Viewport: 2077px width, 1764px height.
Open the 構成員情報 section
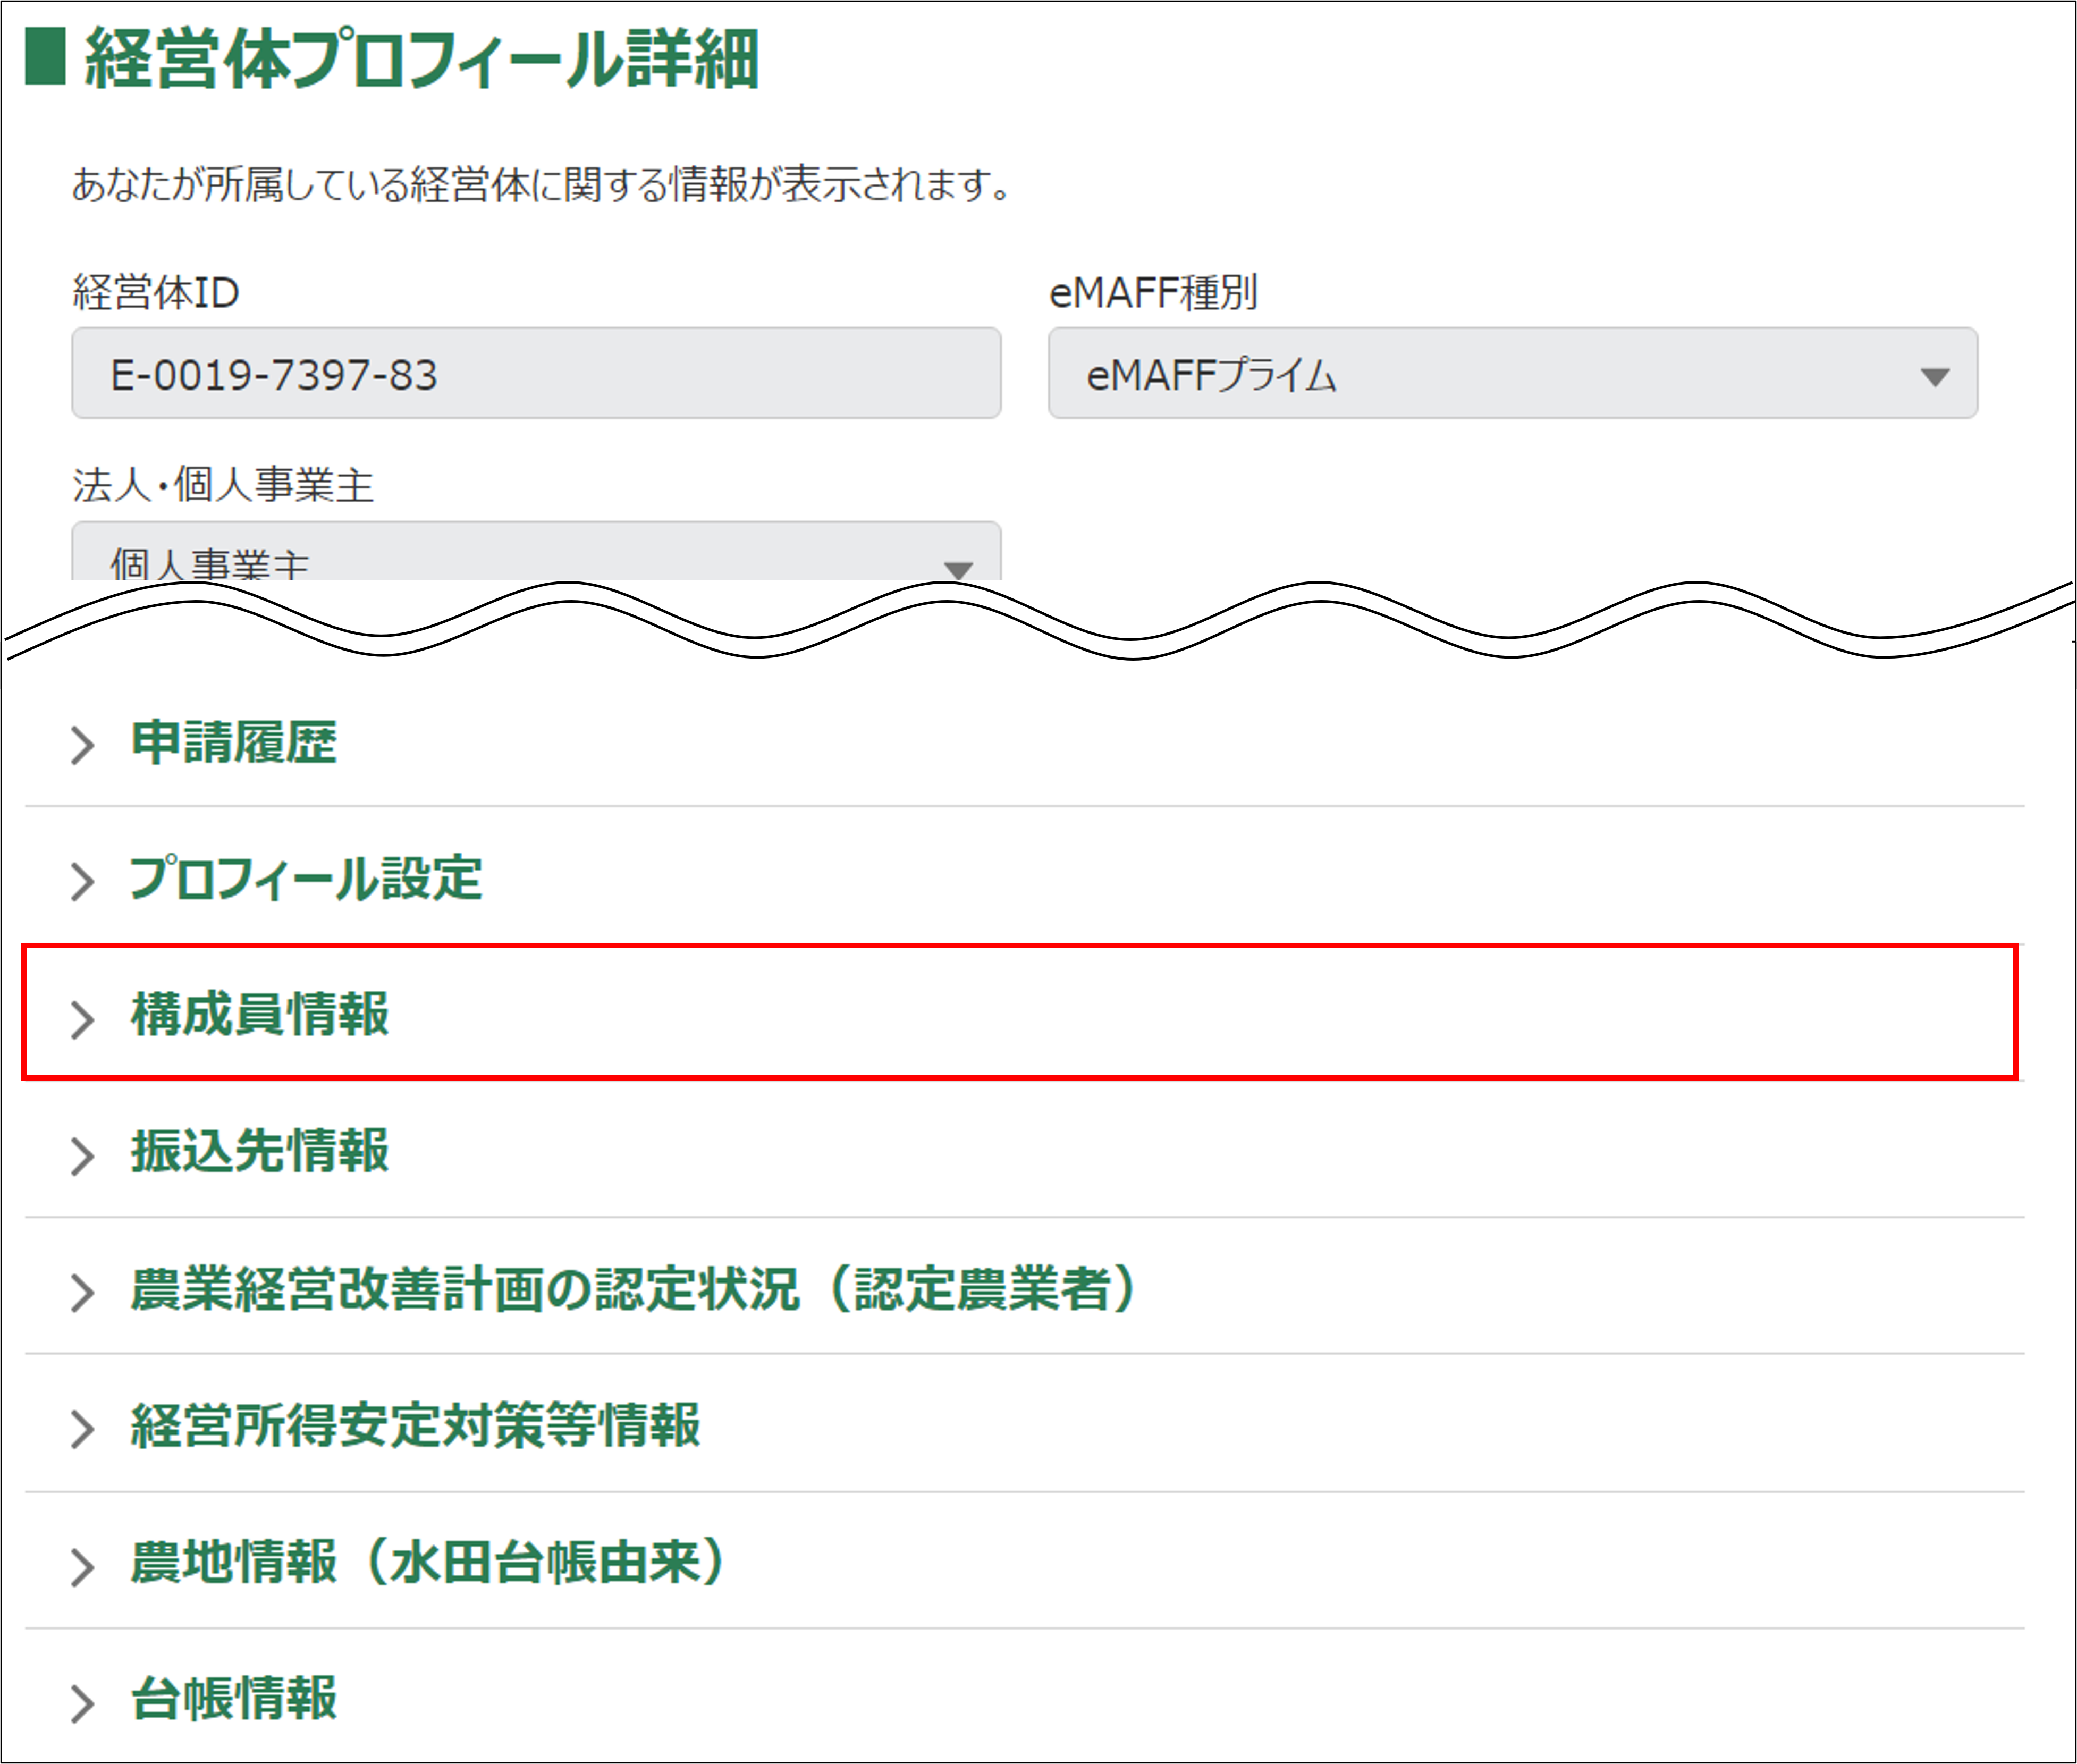(260, 1015)
